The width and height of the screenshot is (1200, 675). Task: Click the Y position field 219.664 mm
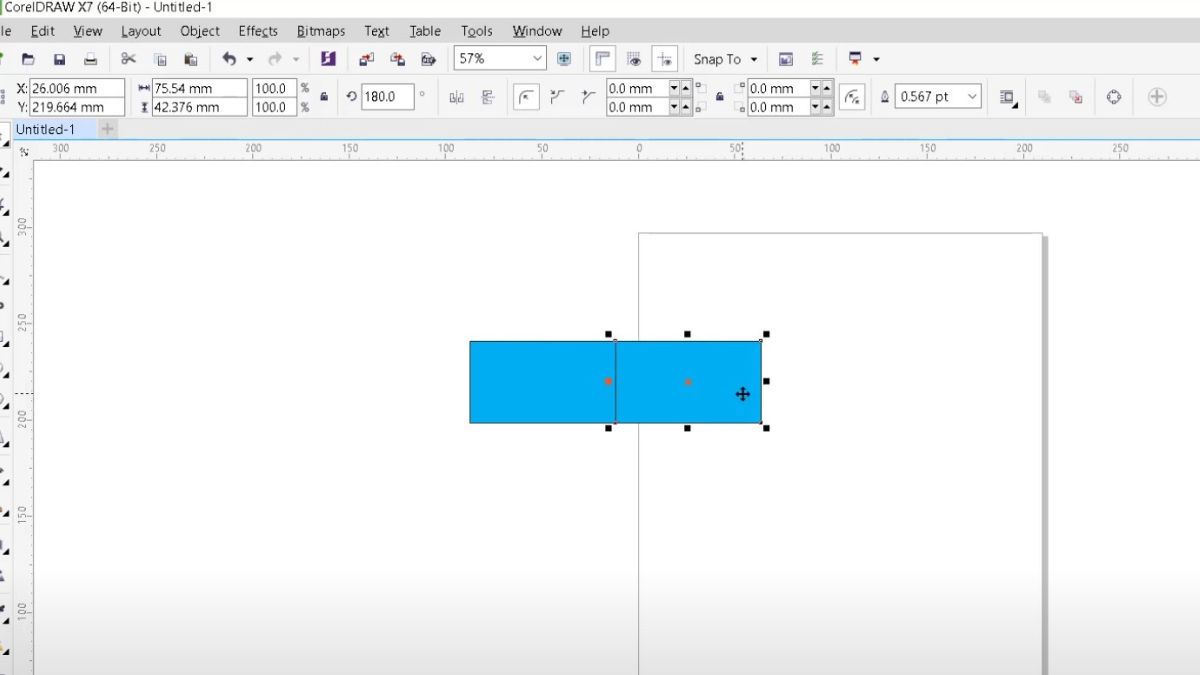77,107
